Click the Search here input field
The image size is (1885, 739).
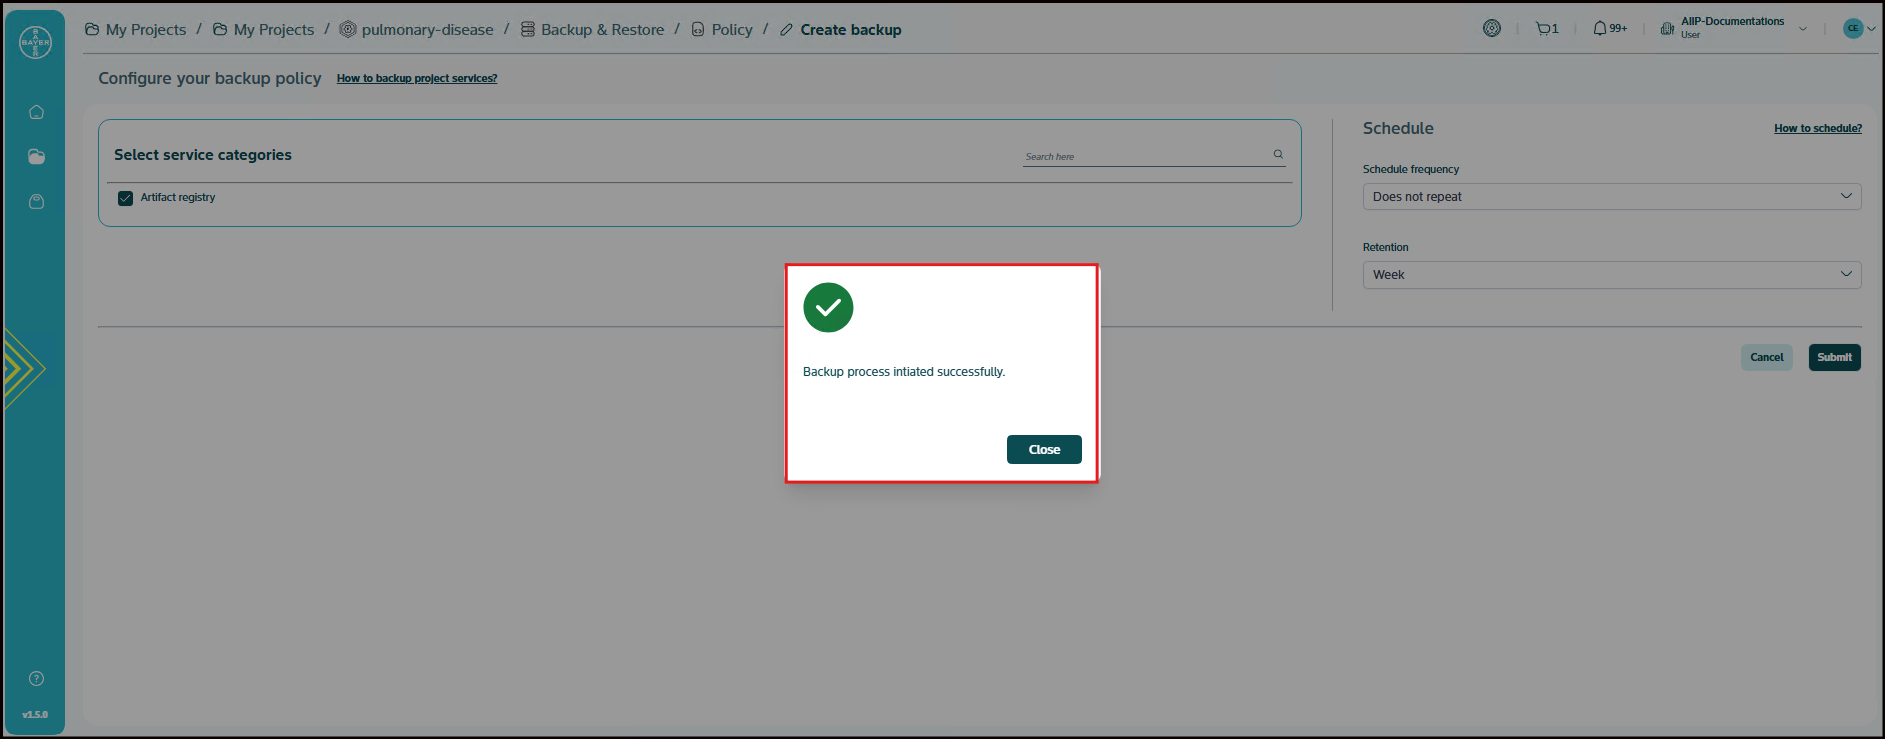click(x=1144, y=156)
